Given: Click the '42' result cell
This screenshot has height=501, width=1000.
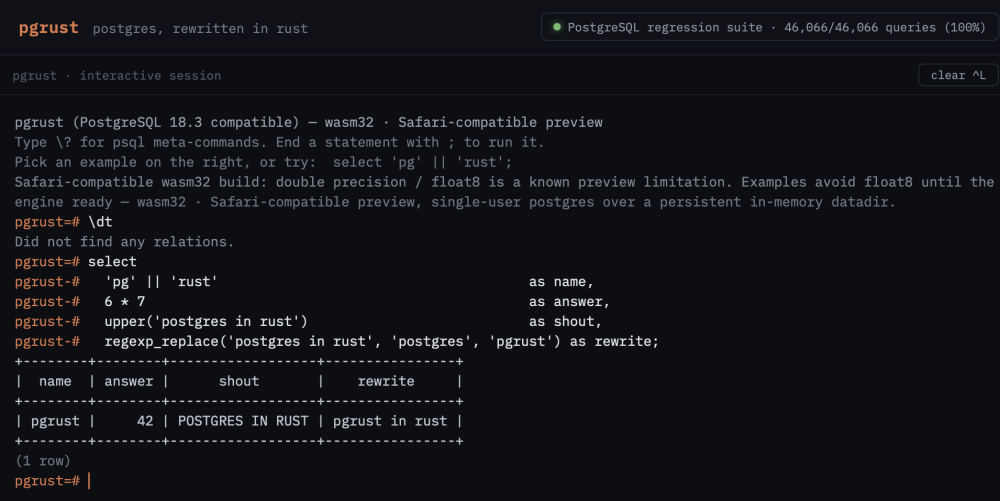Looking at the screenshot, I should 145,421.
